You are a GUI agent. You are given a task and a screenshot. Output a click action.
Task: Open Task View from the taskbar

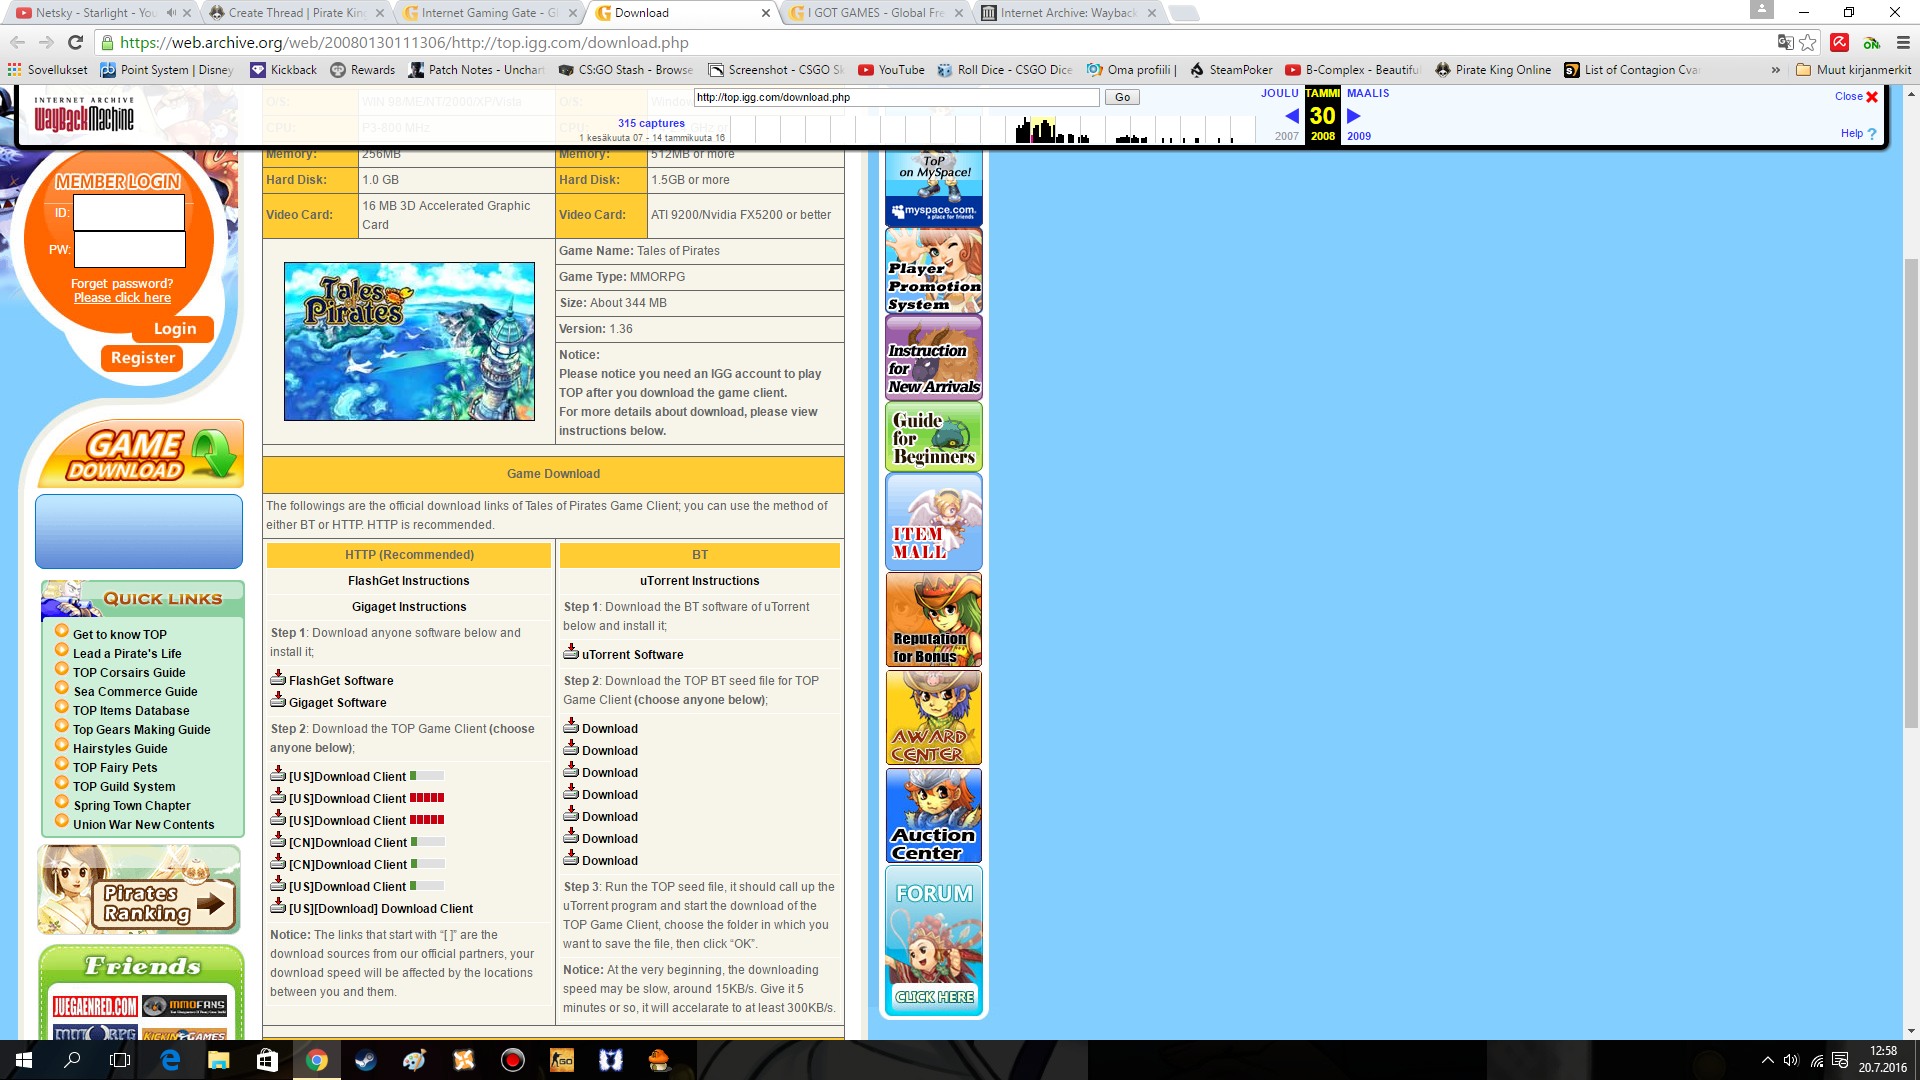(120, 1060)
